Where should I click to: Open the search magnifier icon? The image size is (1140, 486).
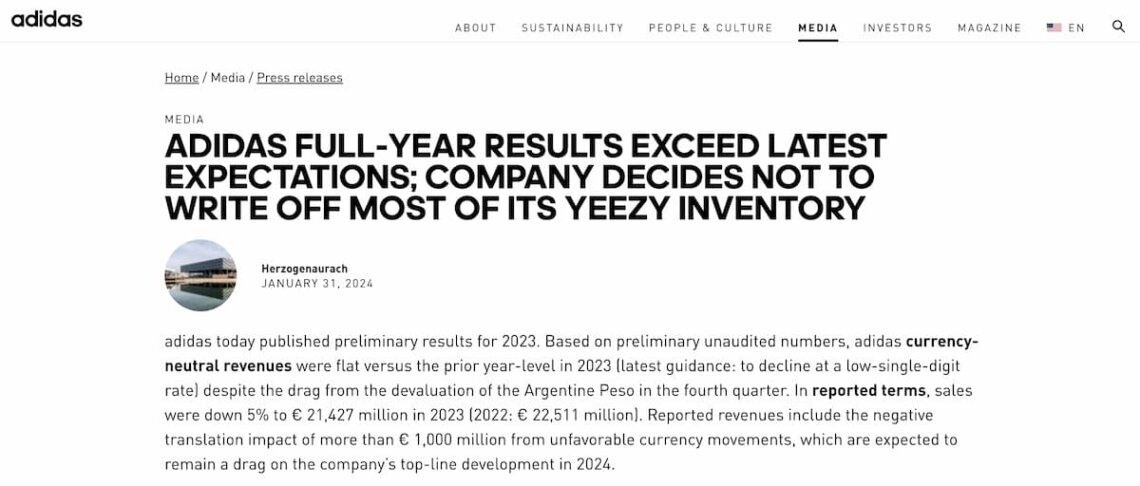tap(1118, 27)
